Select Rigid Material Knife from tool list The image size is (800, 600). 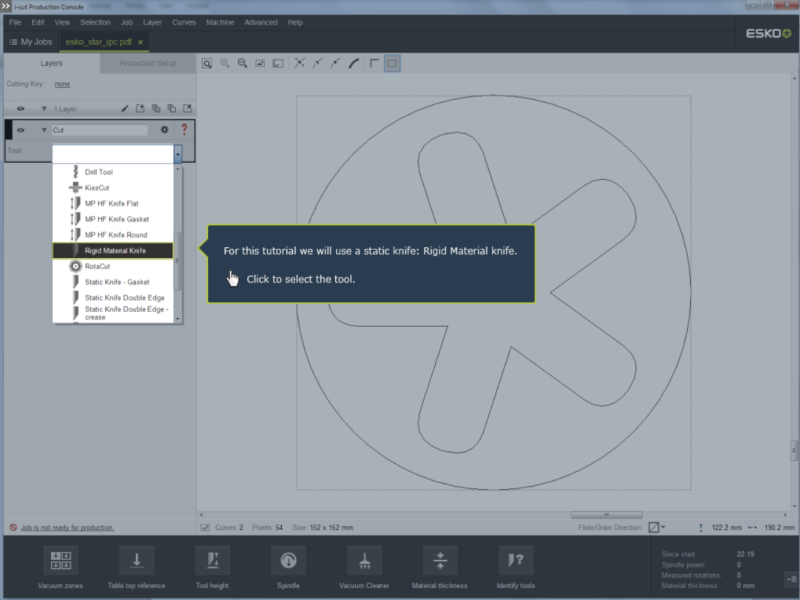[x=113, y=251]
